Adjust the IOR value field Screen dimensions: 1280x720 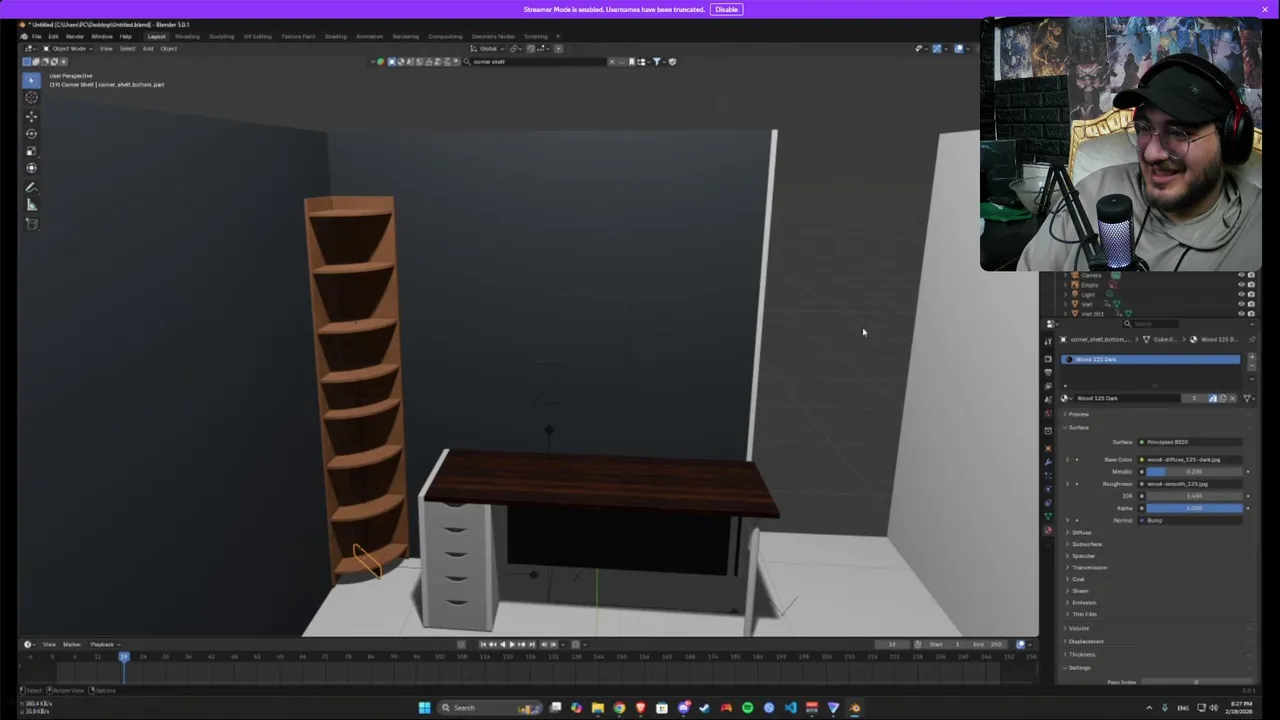click(1194, 496)
